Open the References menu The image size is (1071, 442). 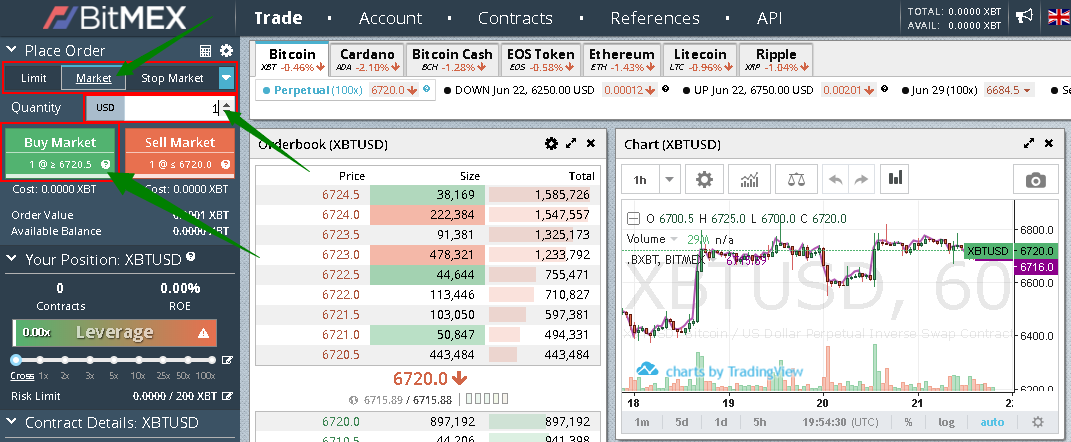pyautogui.click(x=655, y=18)
